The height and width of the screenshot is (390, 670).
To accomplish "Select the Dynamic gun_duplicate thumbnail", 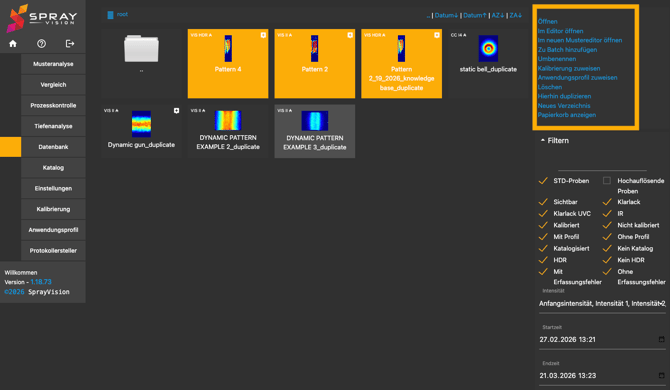I will (x=141, y=124).
